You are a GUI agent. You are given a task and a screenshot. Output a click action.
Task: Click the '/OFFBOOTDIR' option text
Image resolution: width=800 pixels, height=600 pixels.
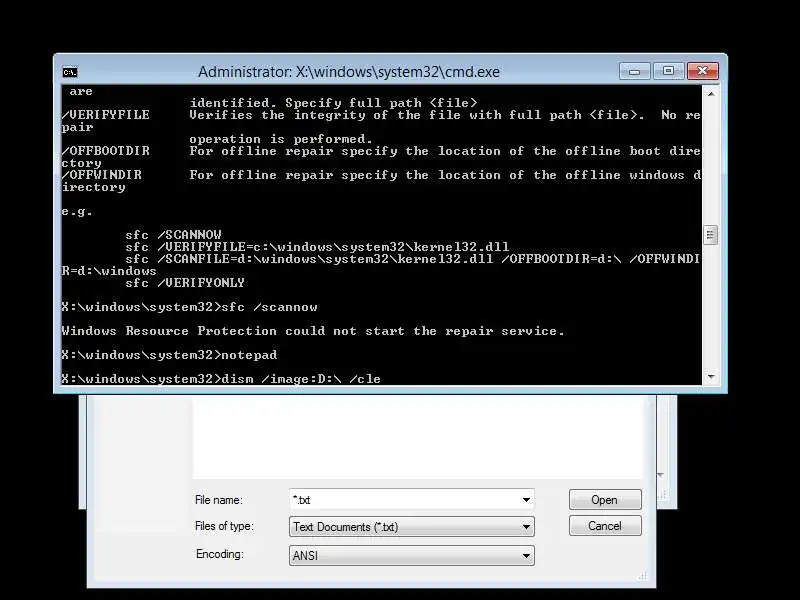tap(106, 151)
